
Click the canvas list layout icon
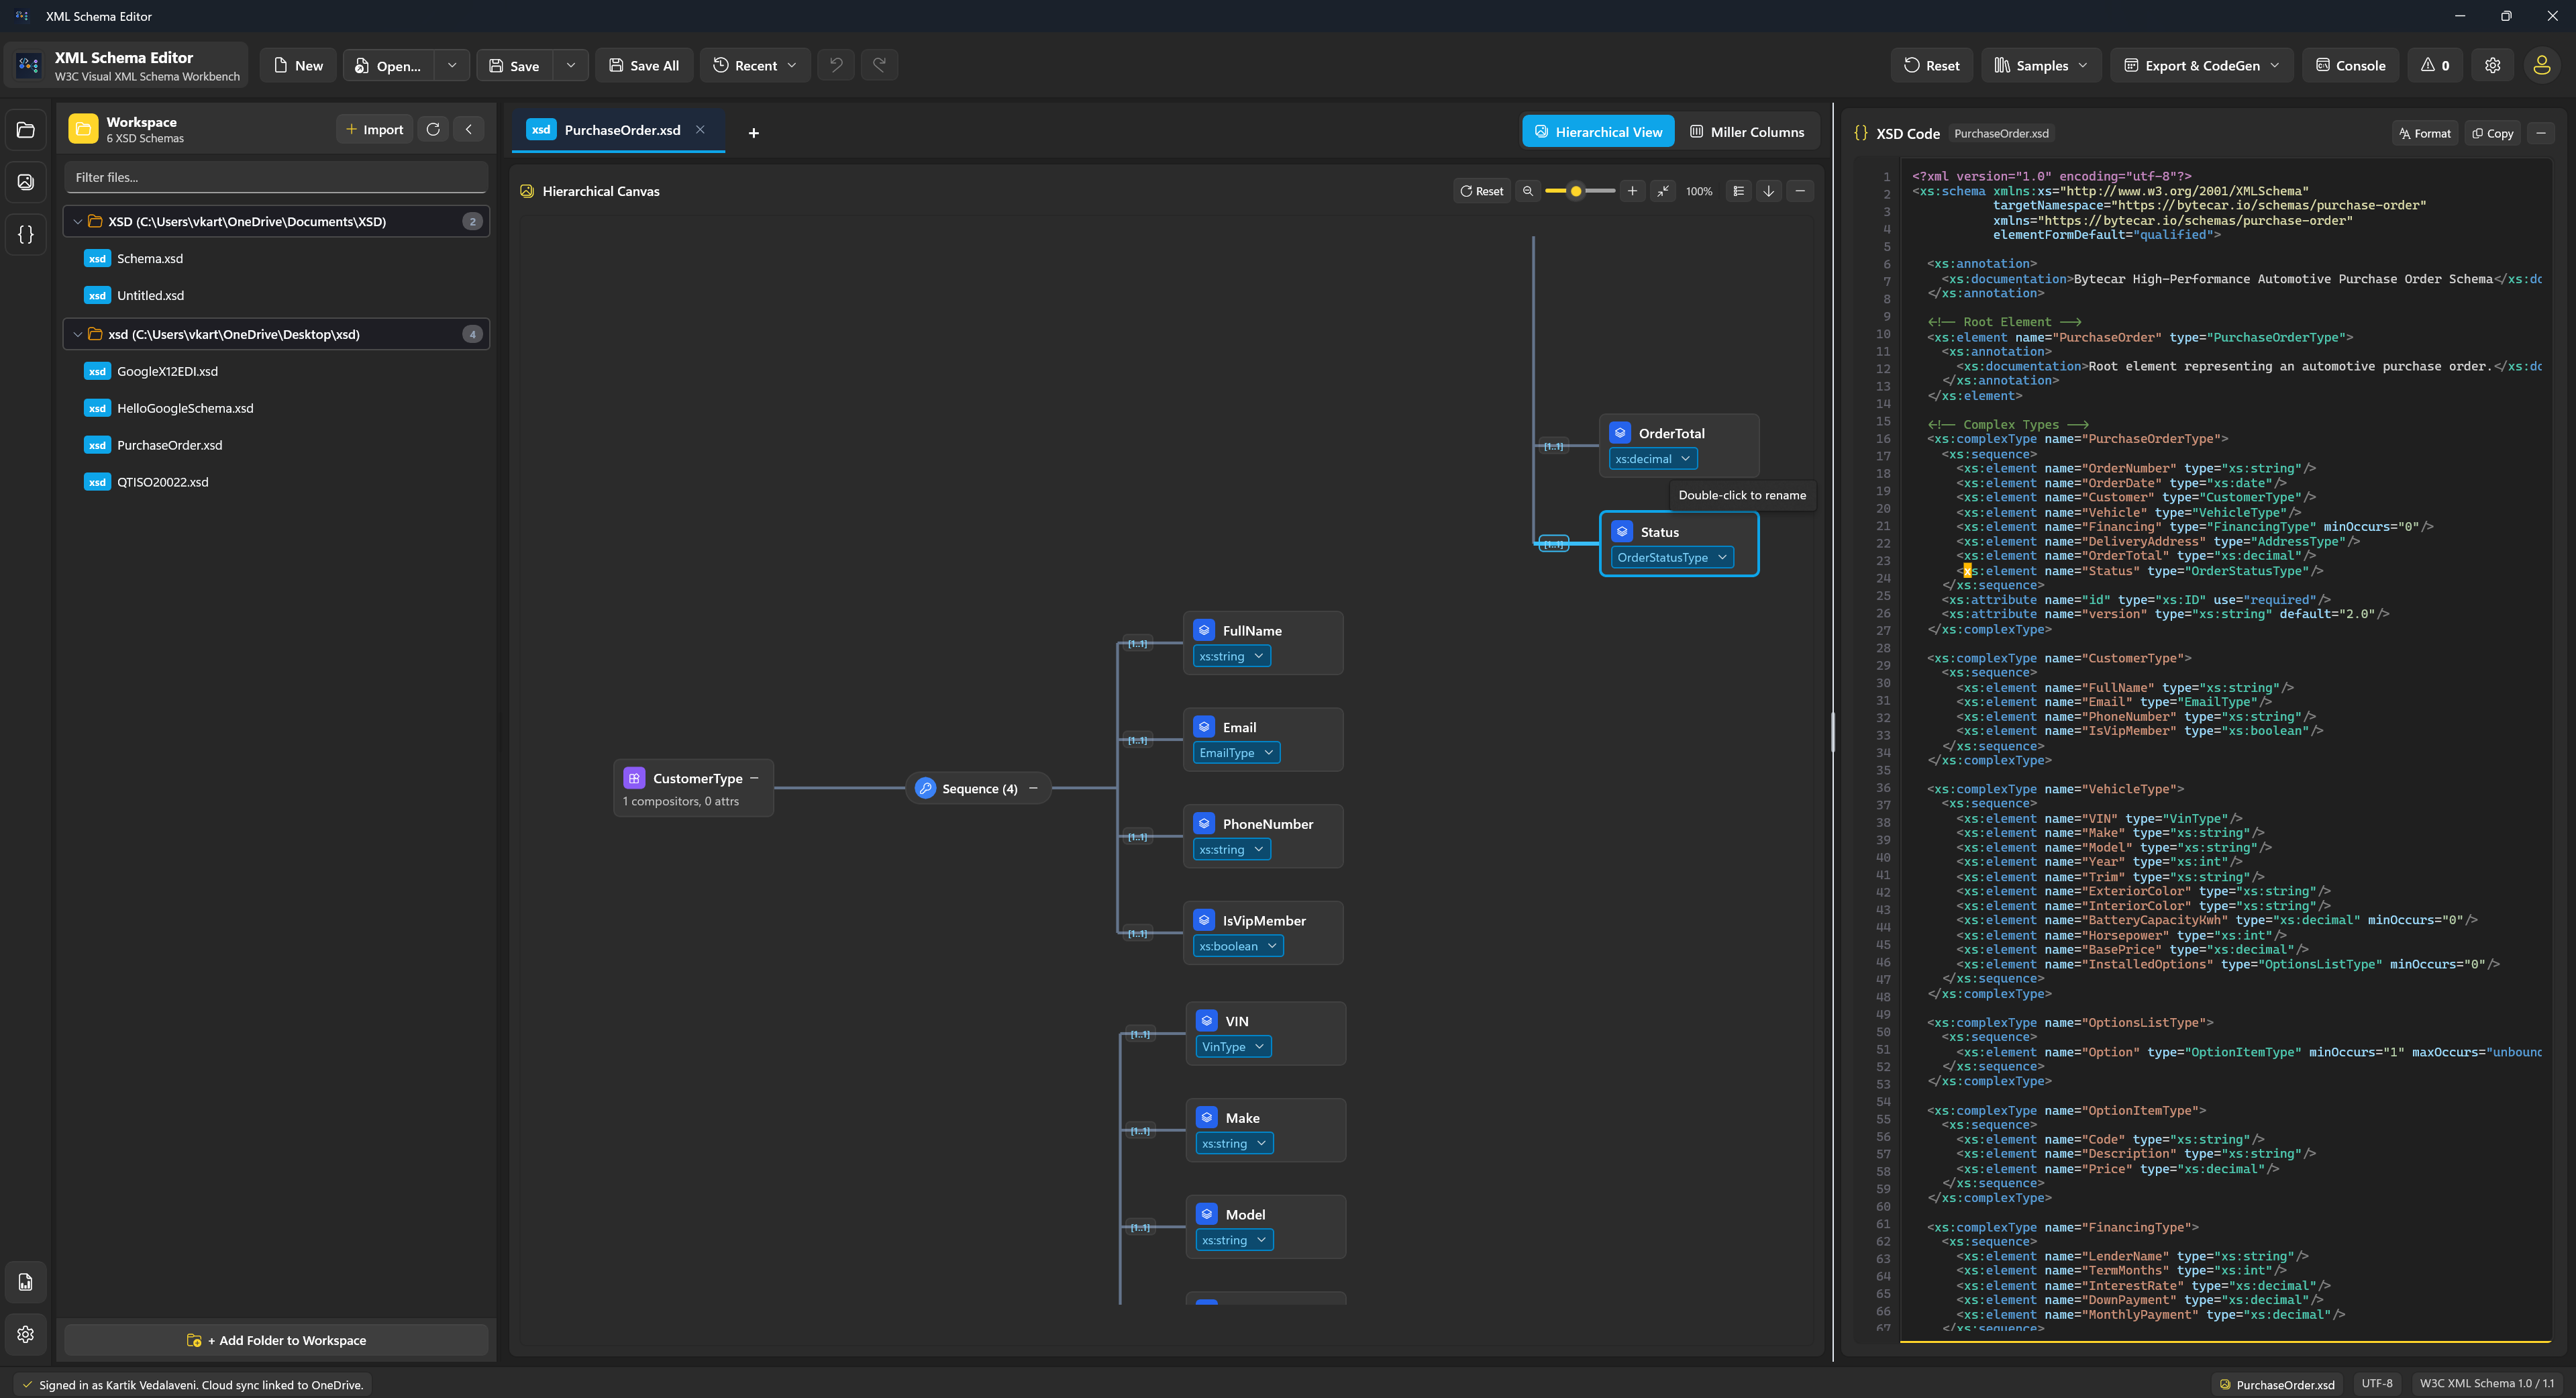tap(1739, 191)
